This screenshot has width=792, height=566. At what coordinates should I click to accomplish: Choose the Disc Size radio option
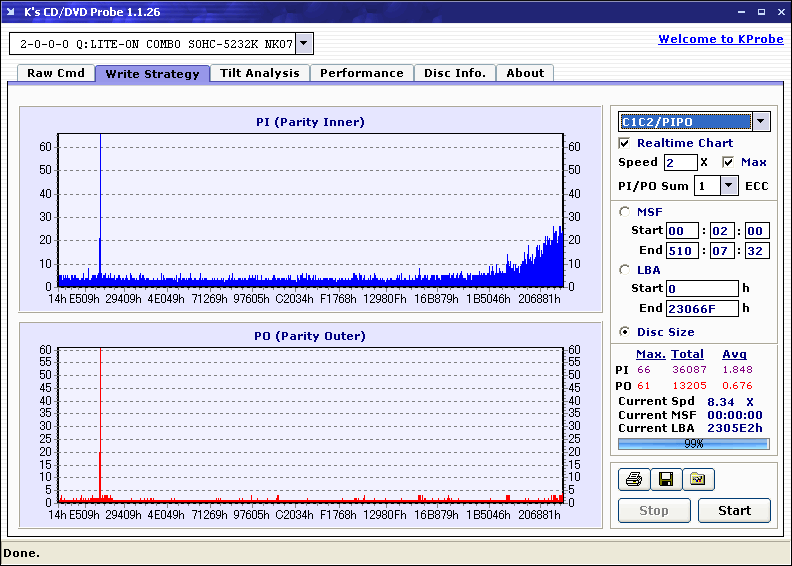pos(625,332)
